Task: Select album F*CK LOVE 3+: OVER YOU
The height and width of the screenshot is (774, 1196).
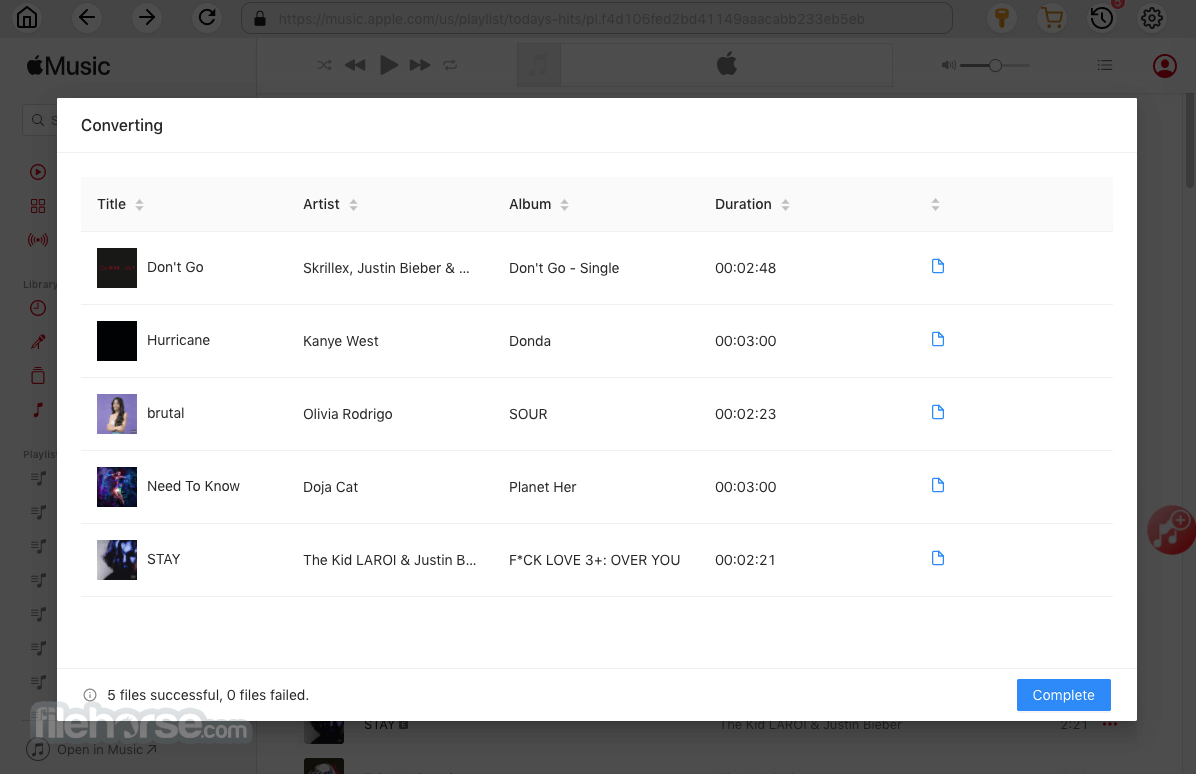Action: 594,560
